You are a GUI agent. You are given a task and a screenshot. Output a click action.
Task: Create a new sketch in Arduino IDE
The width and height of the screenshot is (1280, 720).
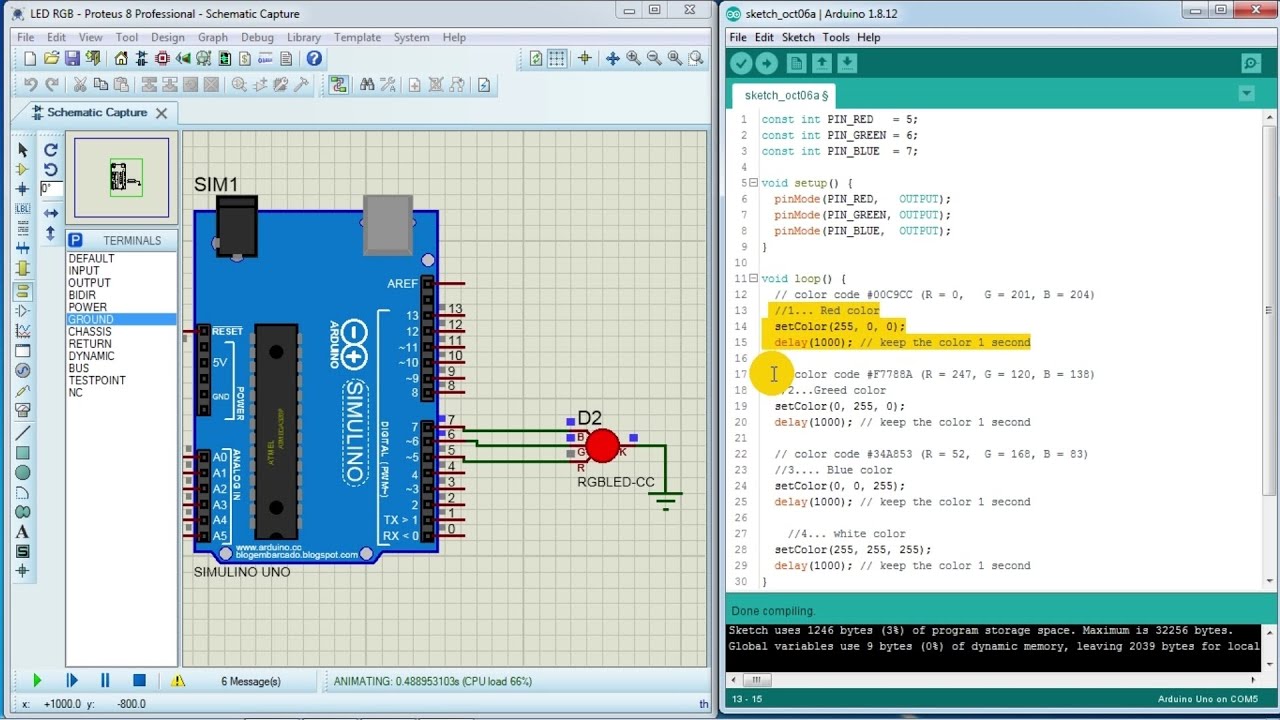coord(796,63)
